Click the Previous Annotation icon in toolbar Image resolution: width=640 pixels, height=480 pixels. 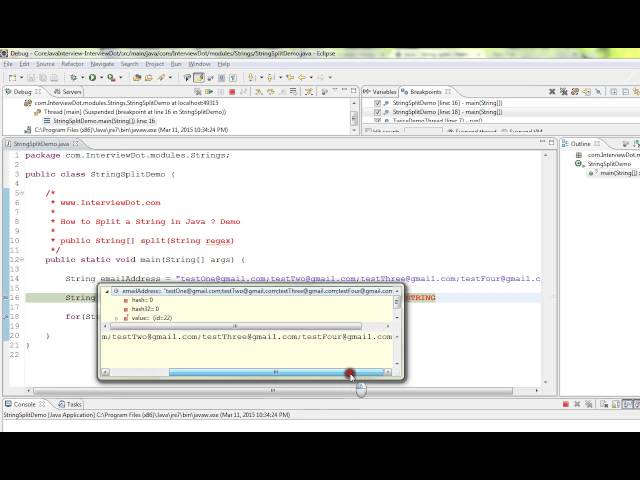271,77
